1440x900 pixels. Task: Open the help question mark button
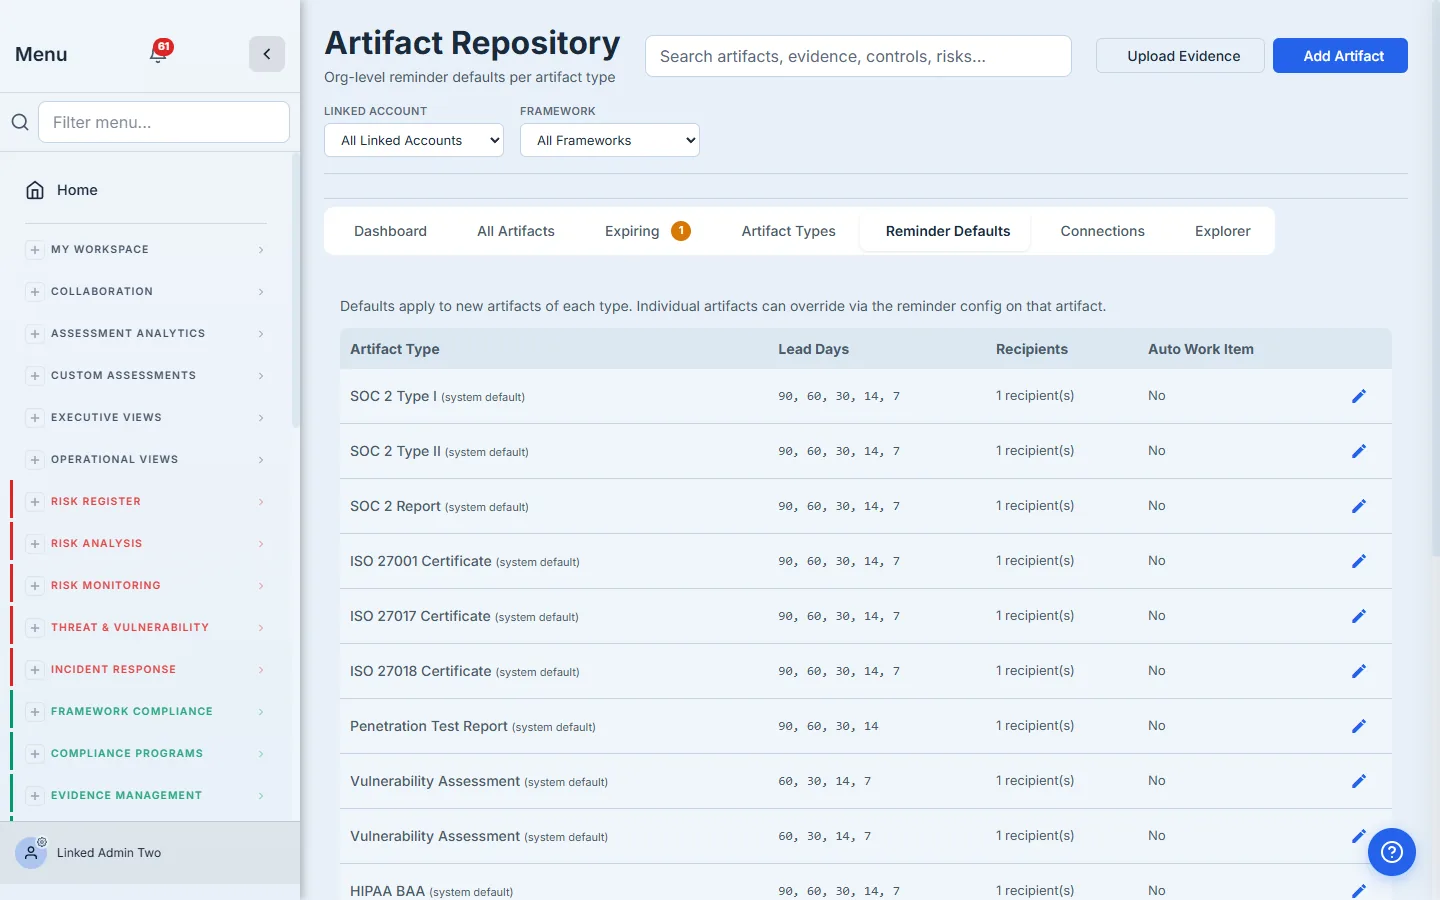click(x=1392, y=852)
